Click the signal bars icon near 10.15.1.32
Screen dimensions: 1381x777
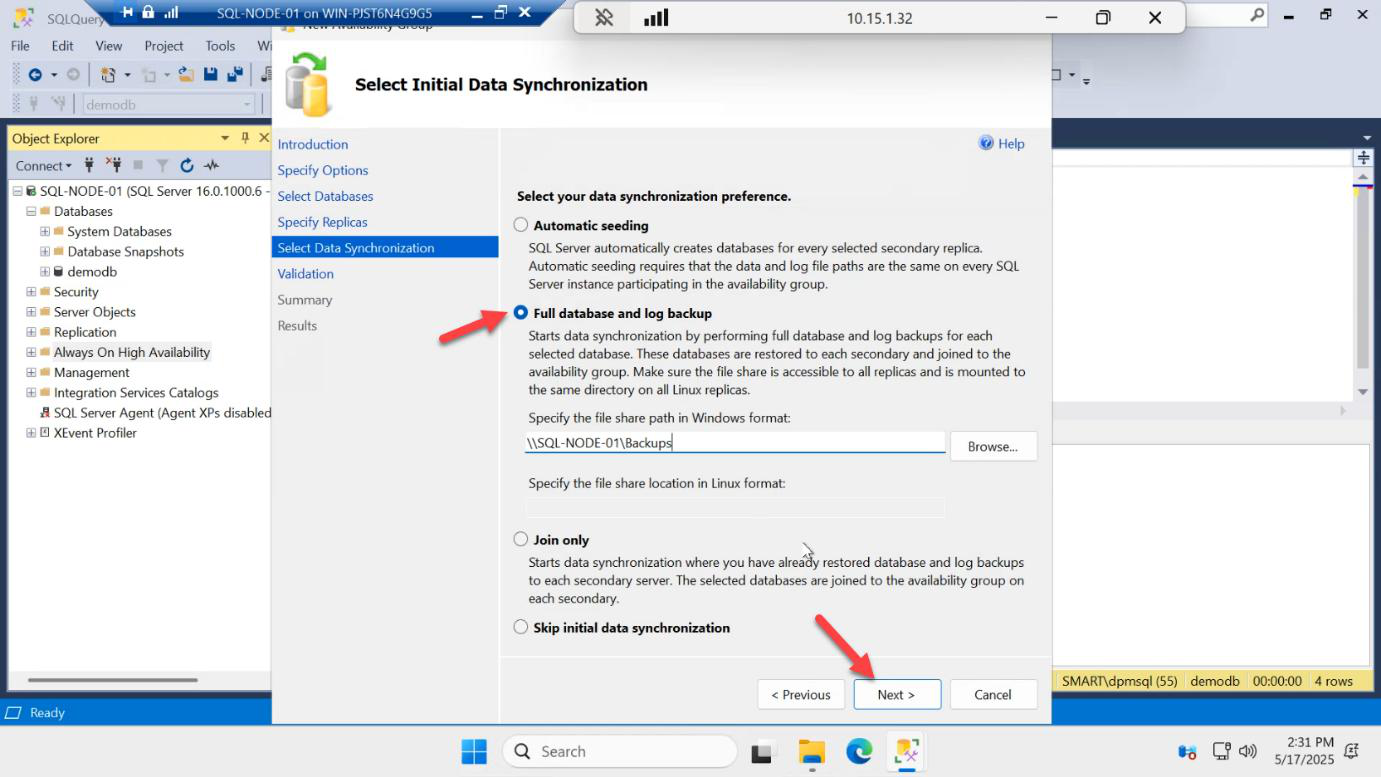656,18
